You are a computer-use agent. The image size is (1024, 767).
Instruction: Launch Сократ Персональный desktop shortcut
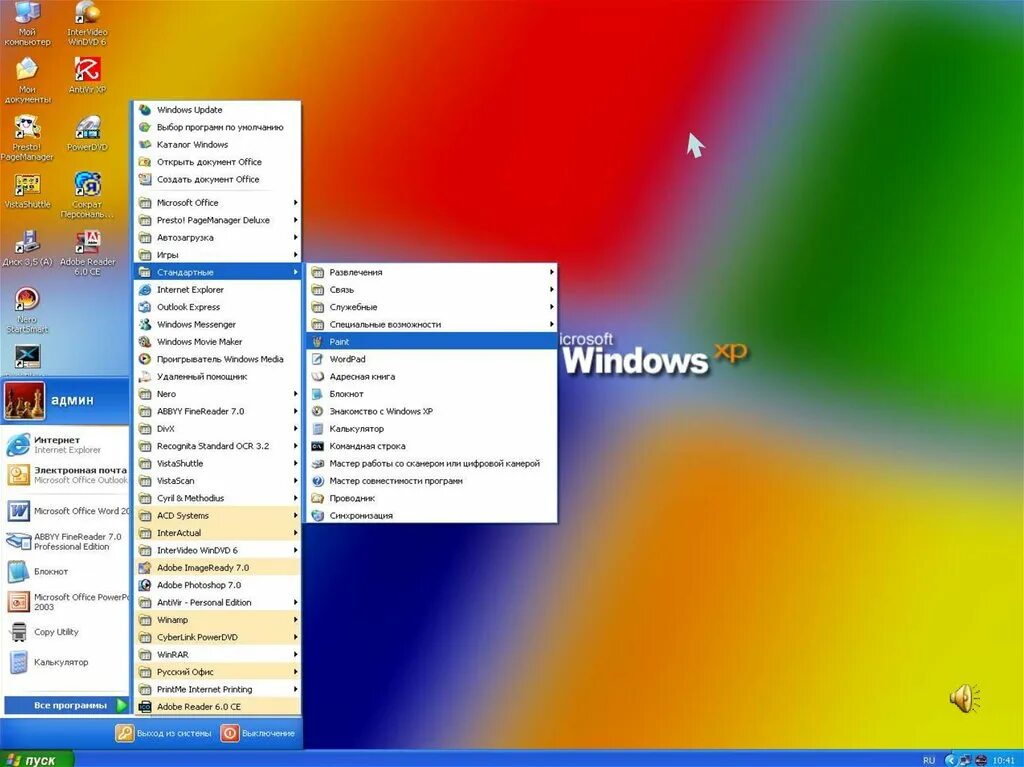coord(87,195)
